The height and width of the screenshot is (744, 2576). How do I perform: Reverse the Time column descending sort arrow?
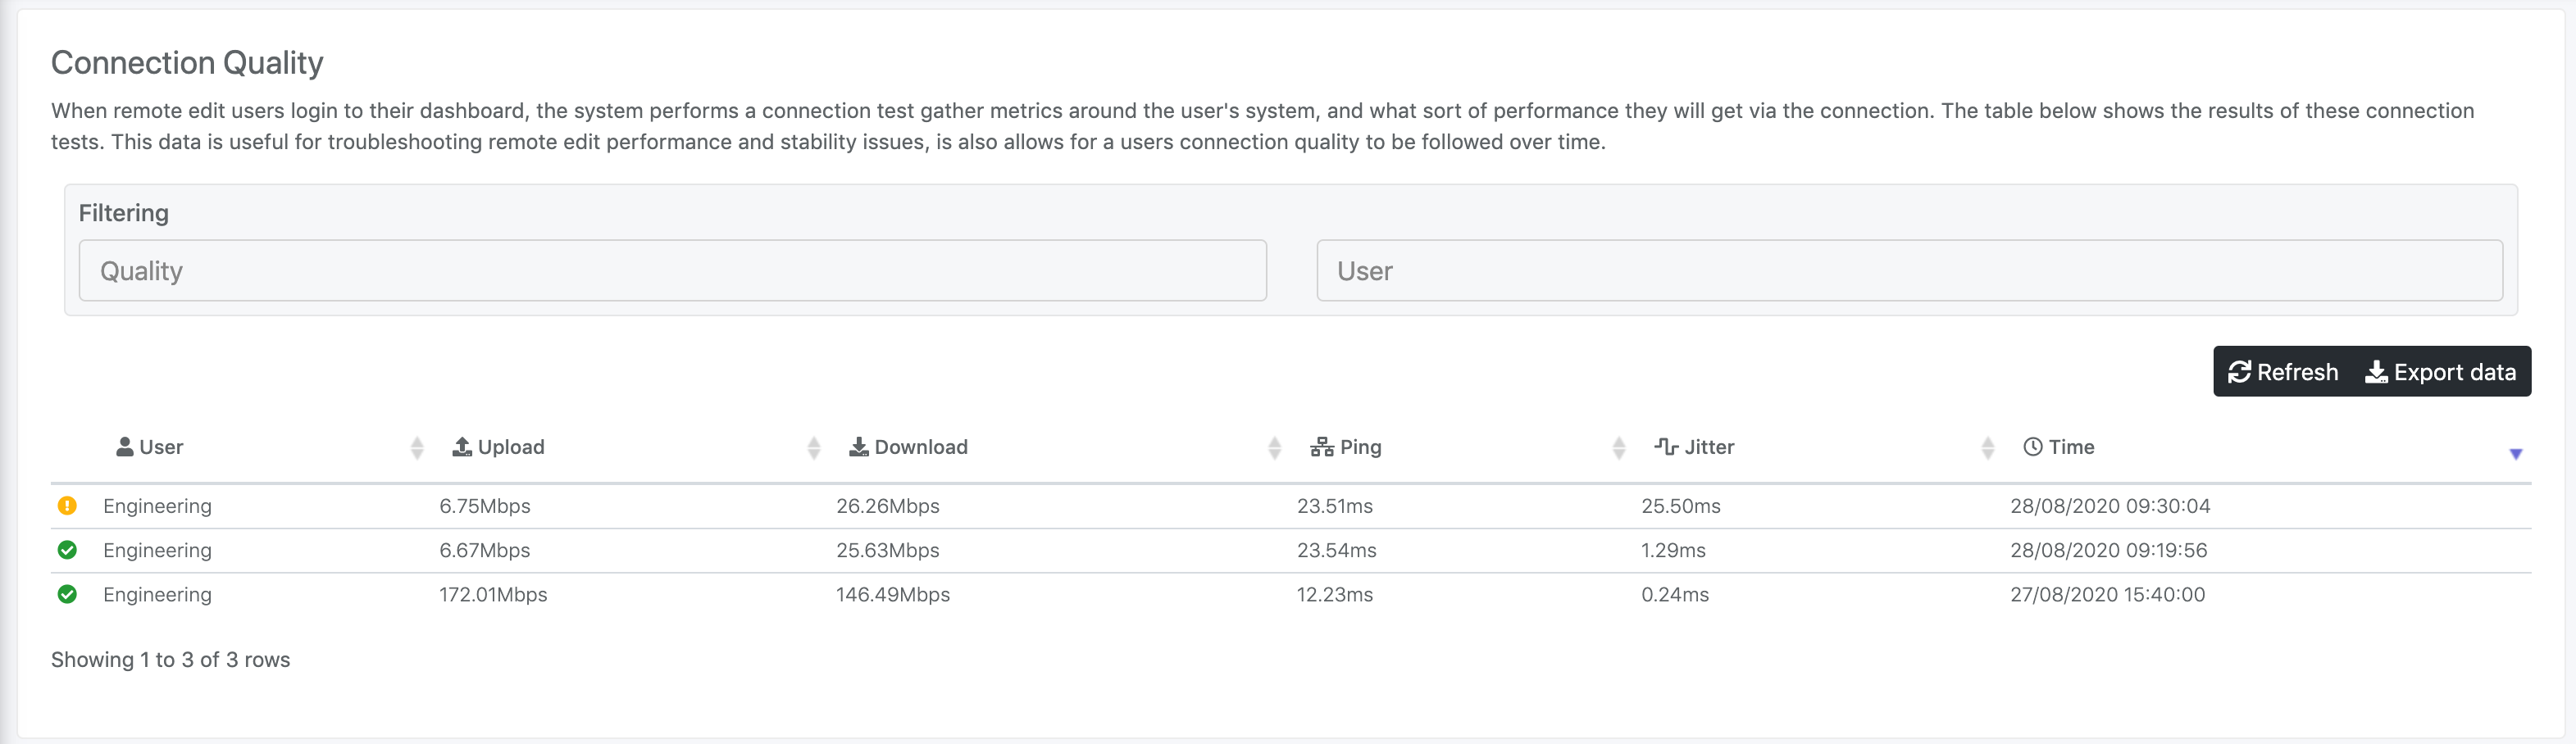pyautogui.click(x=2516, y=454)
